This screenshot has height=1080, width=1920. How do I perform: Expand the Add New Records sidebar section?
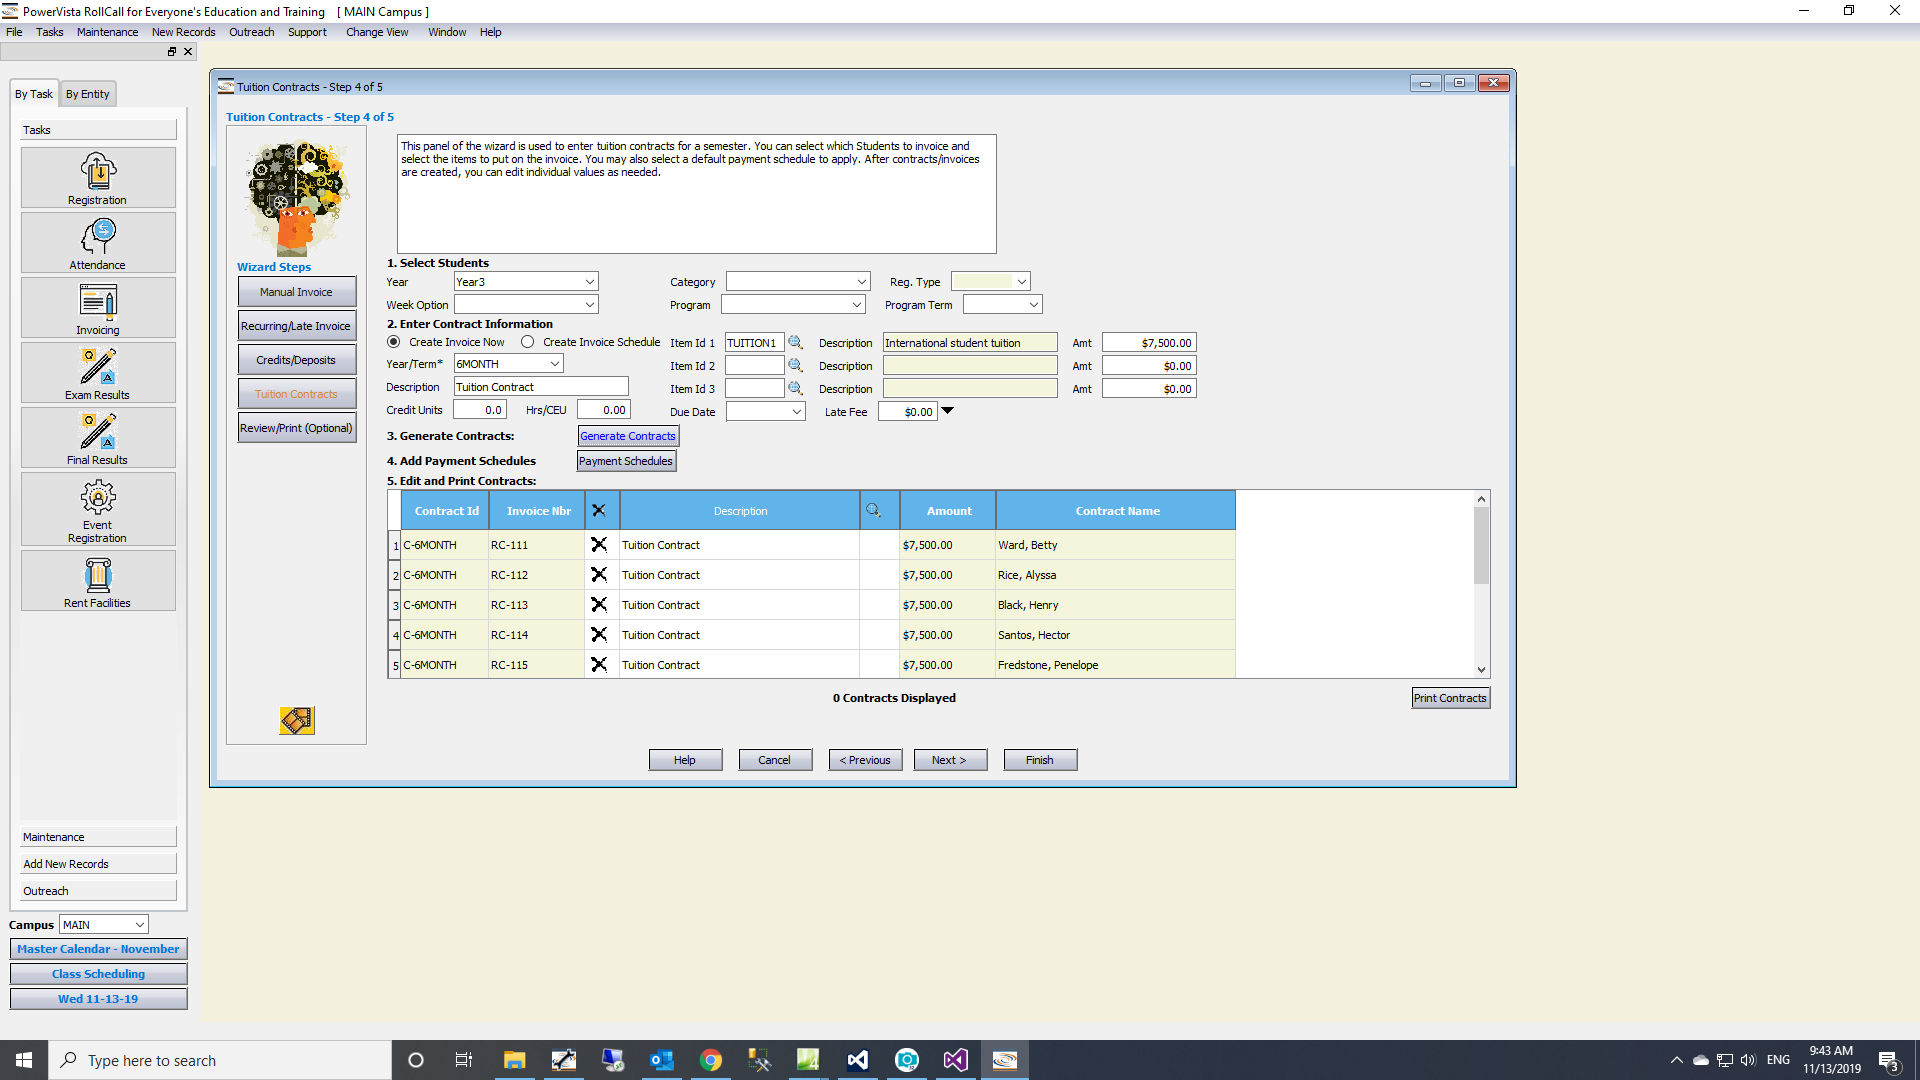click(98, 864)
